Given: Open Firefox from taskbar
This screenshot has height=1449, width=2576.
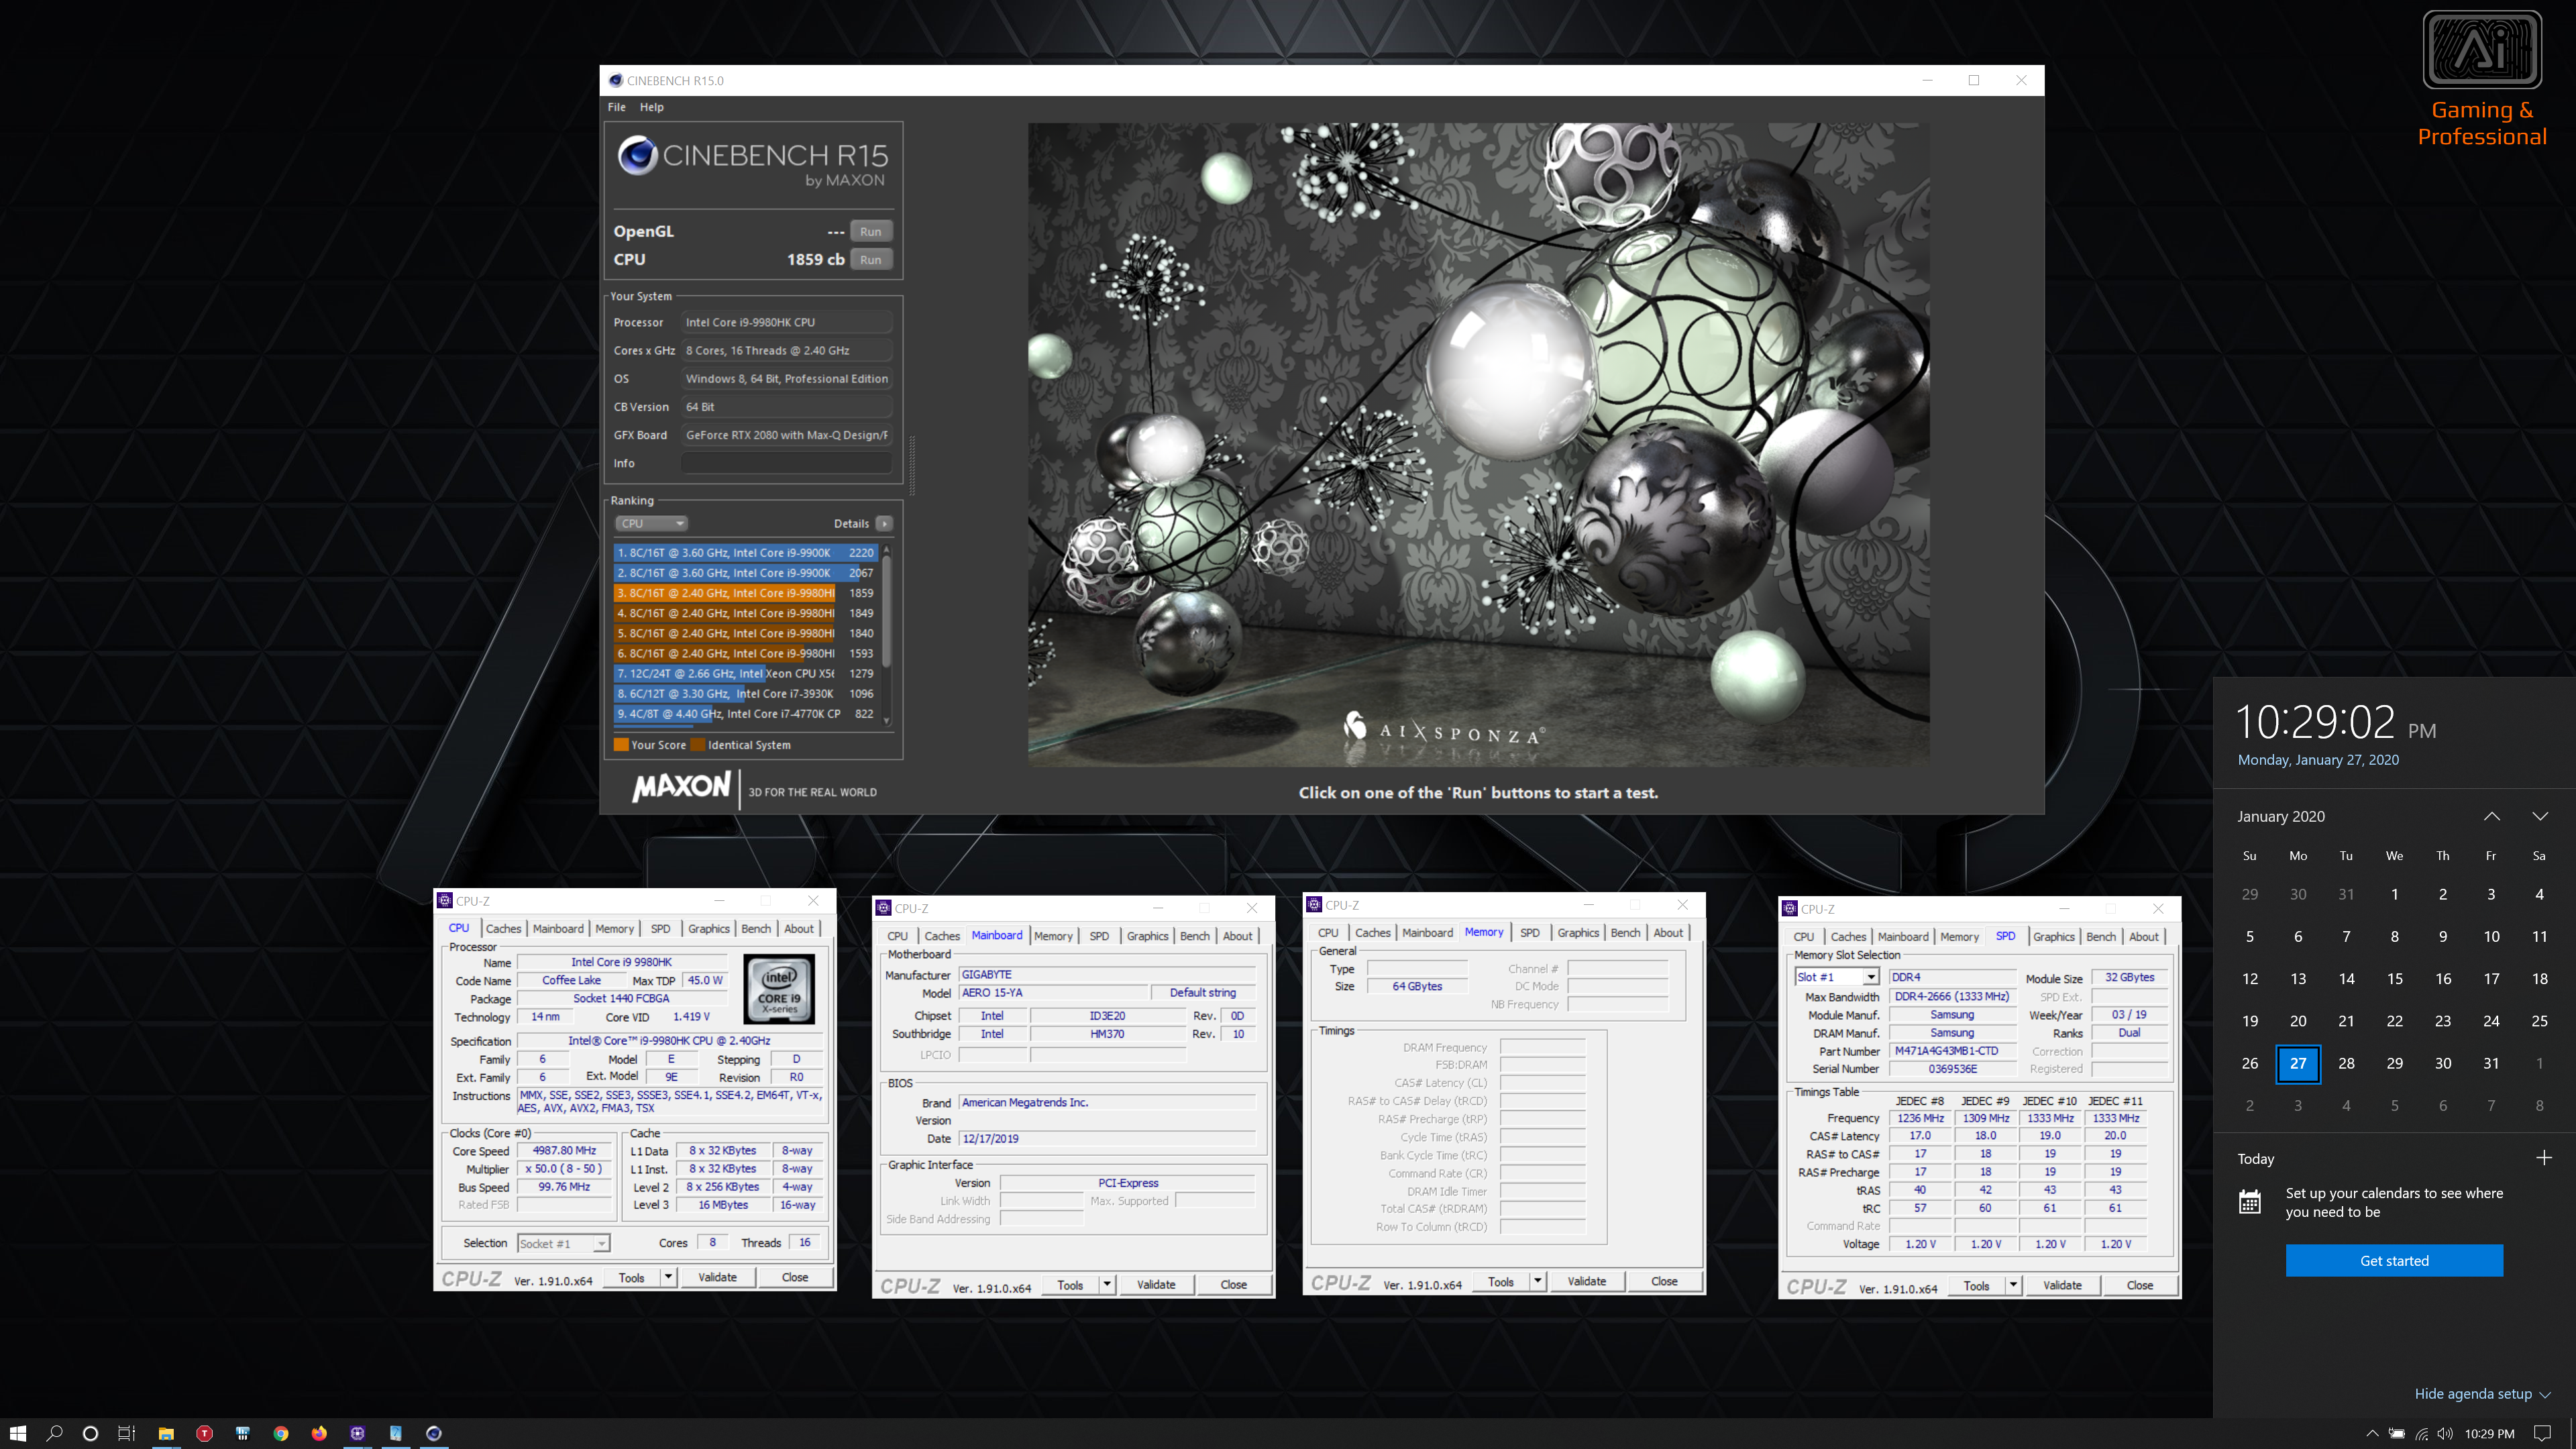Looking at the screenshot, I should click(x=319, y=1433).
